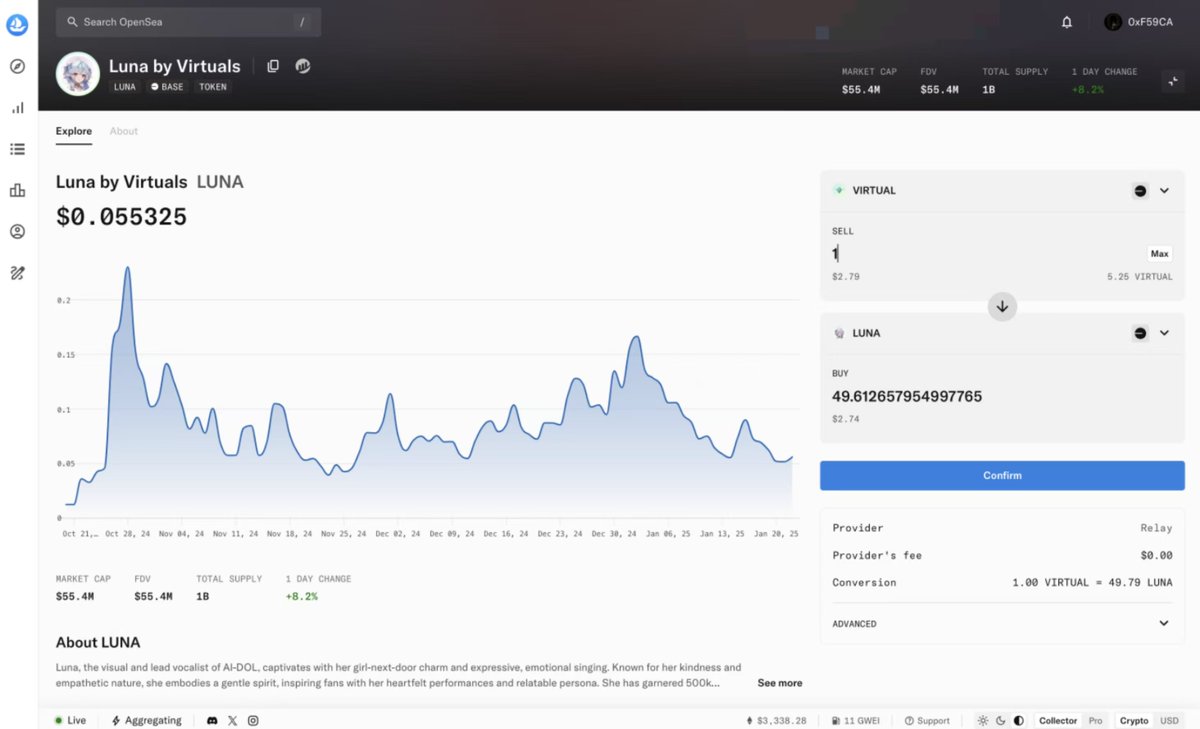Switch to dark theme moon icon
Image resolution: width=1200 pixels, height=729 pixels.
click(x=1001, y=720)
